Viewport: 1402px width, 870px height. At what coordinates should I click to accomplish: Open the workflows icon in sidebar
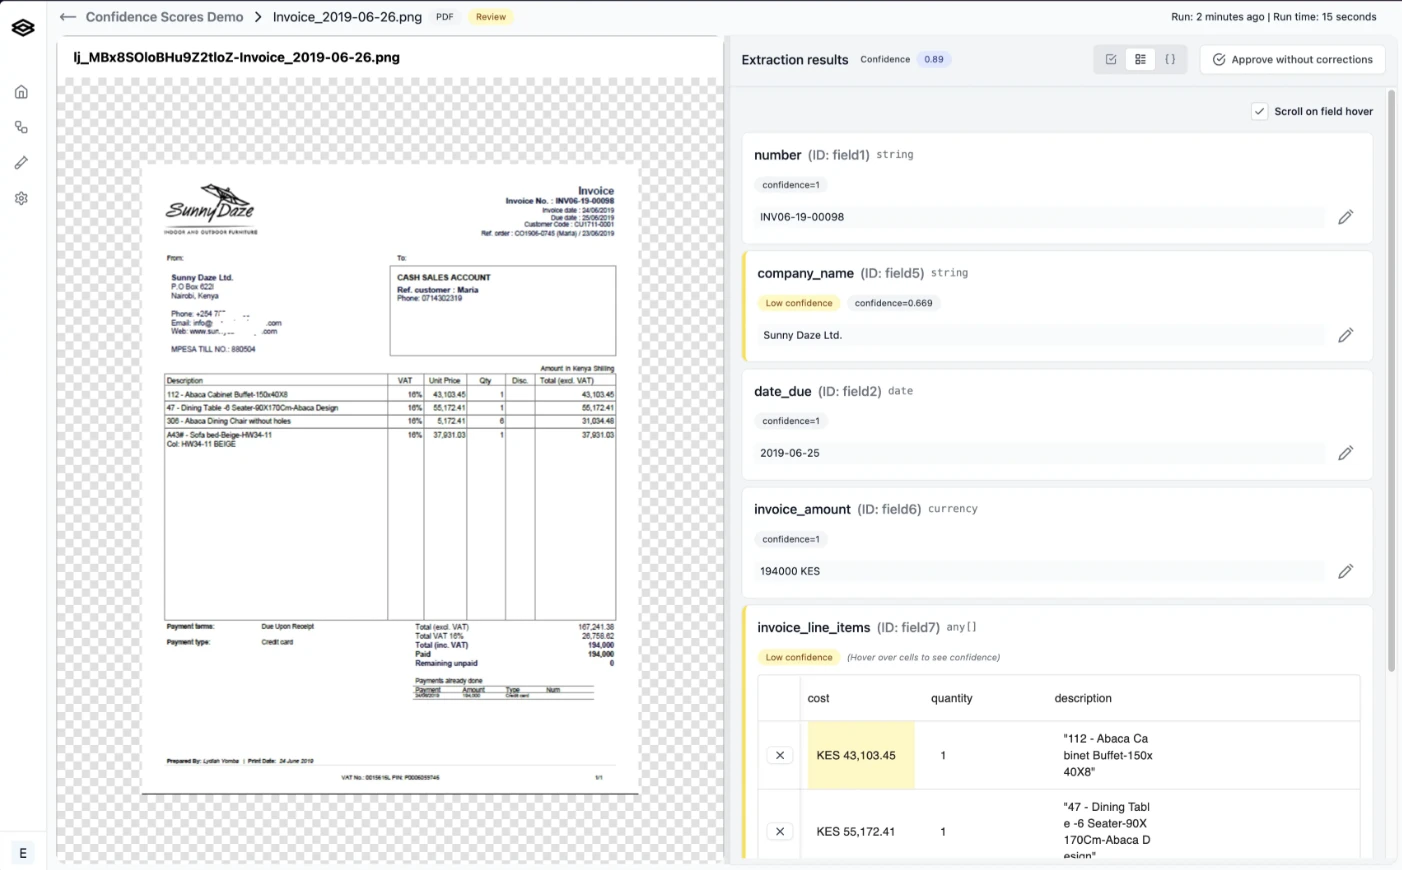click(21, 127)
